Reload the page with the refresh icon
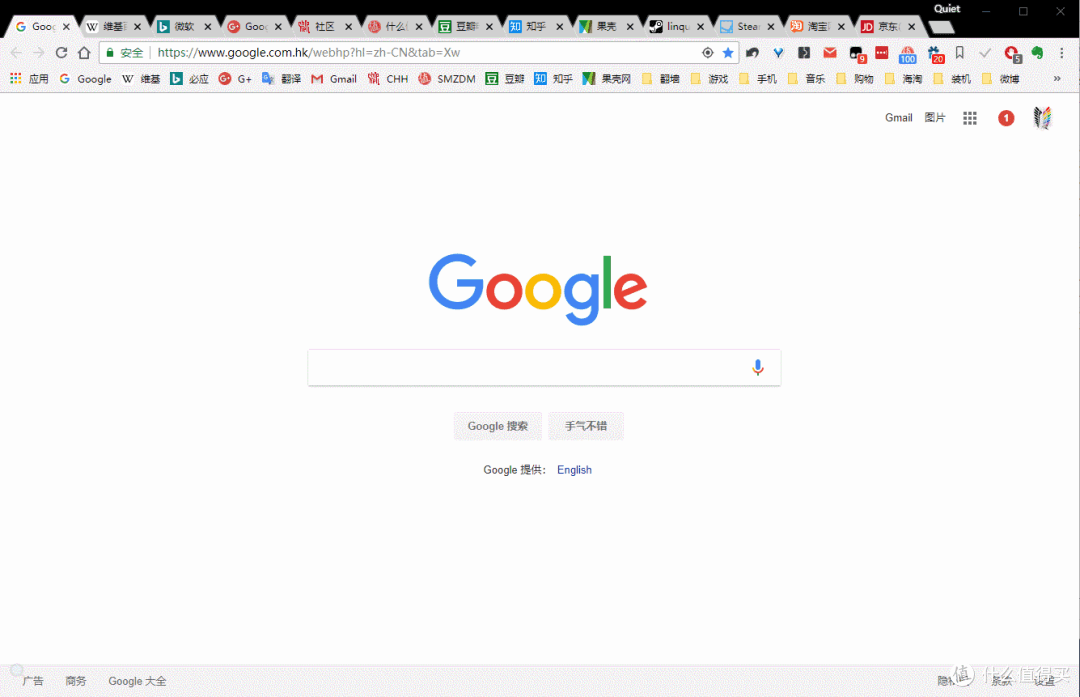The height and width of the screenshot is (697, 1080). coord(61,52)
